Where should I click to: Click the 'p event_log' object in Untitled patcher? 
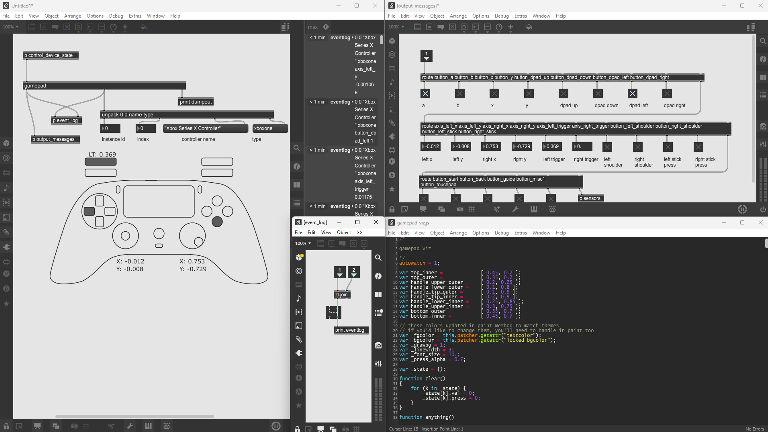pos(67,120)
